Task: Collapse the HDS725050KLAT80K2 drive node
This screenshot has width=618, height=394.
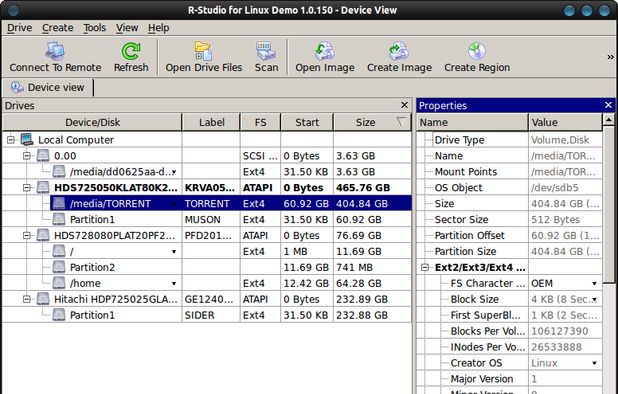Action: [x=27, y=188]
